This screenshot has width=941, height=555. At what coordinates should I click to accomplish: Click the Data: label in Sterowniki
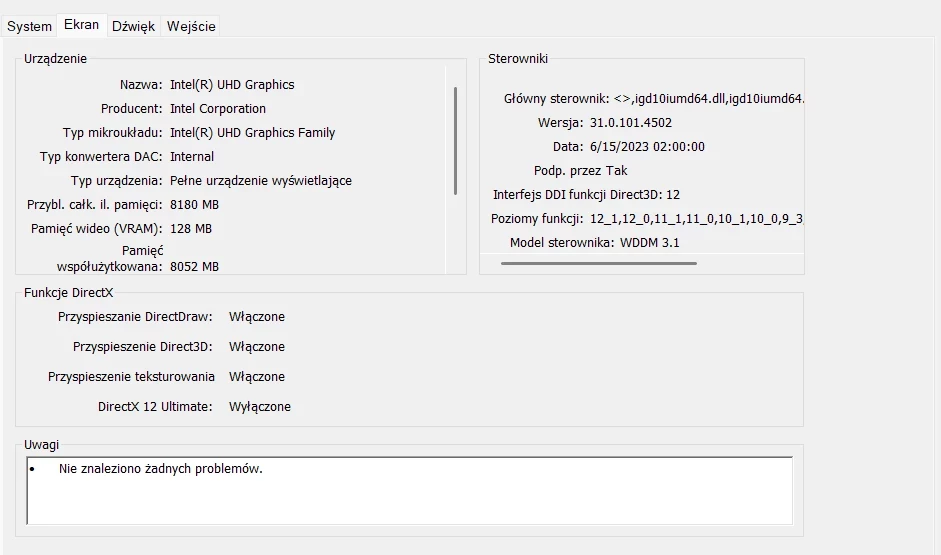pos(568,146)
